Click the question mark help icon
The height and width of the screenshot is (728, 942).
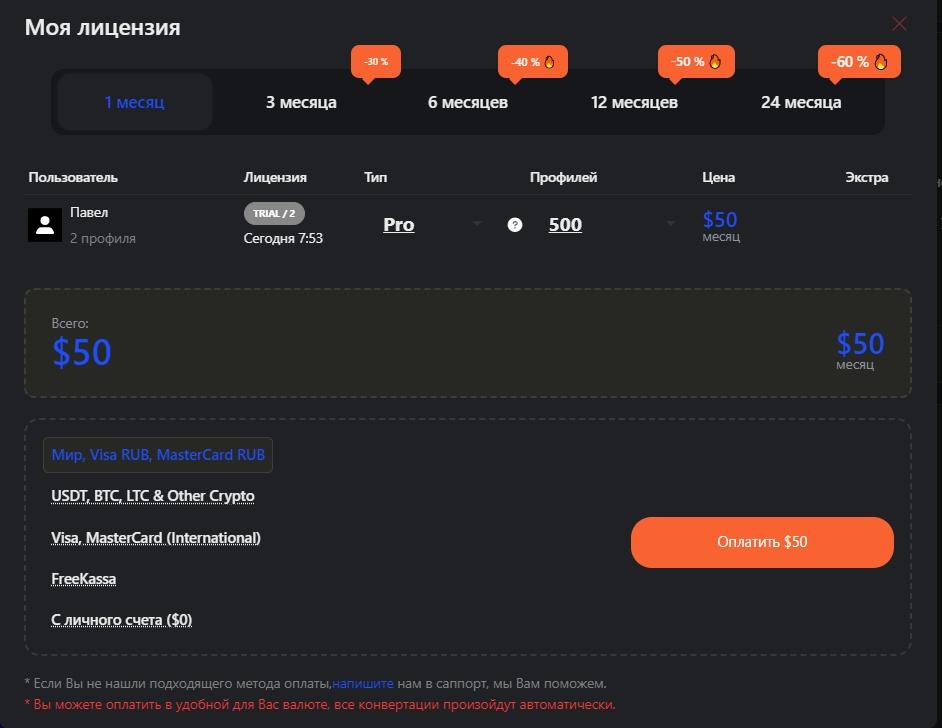click(515, 225)
